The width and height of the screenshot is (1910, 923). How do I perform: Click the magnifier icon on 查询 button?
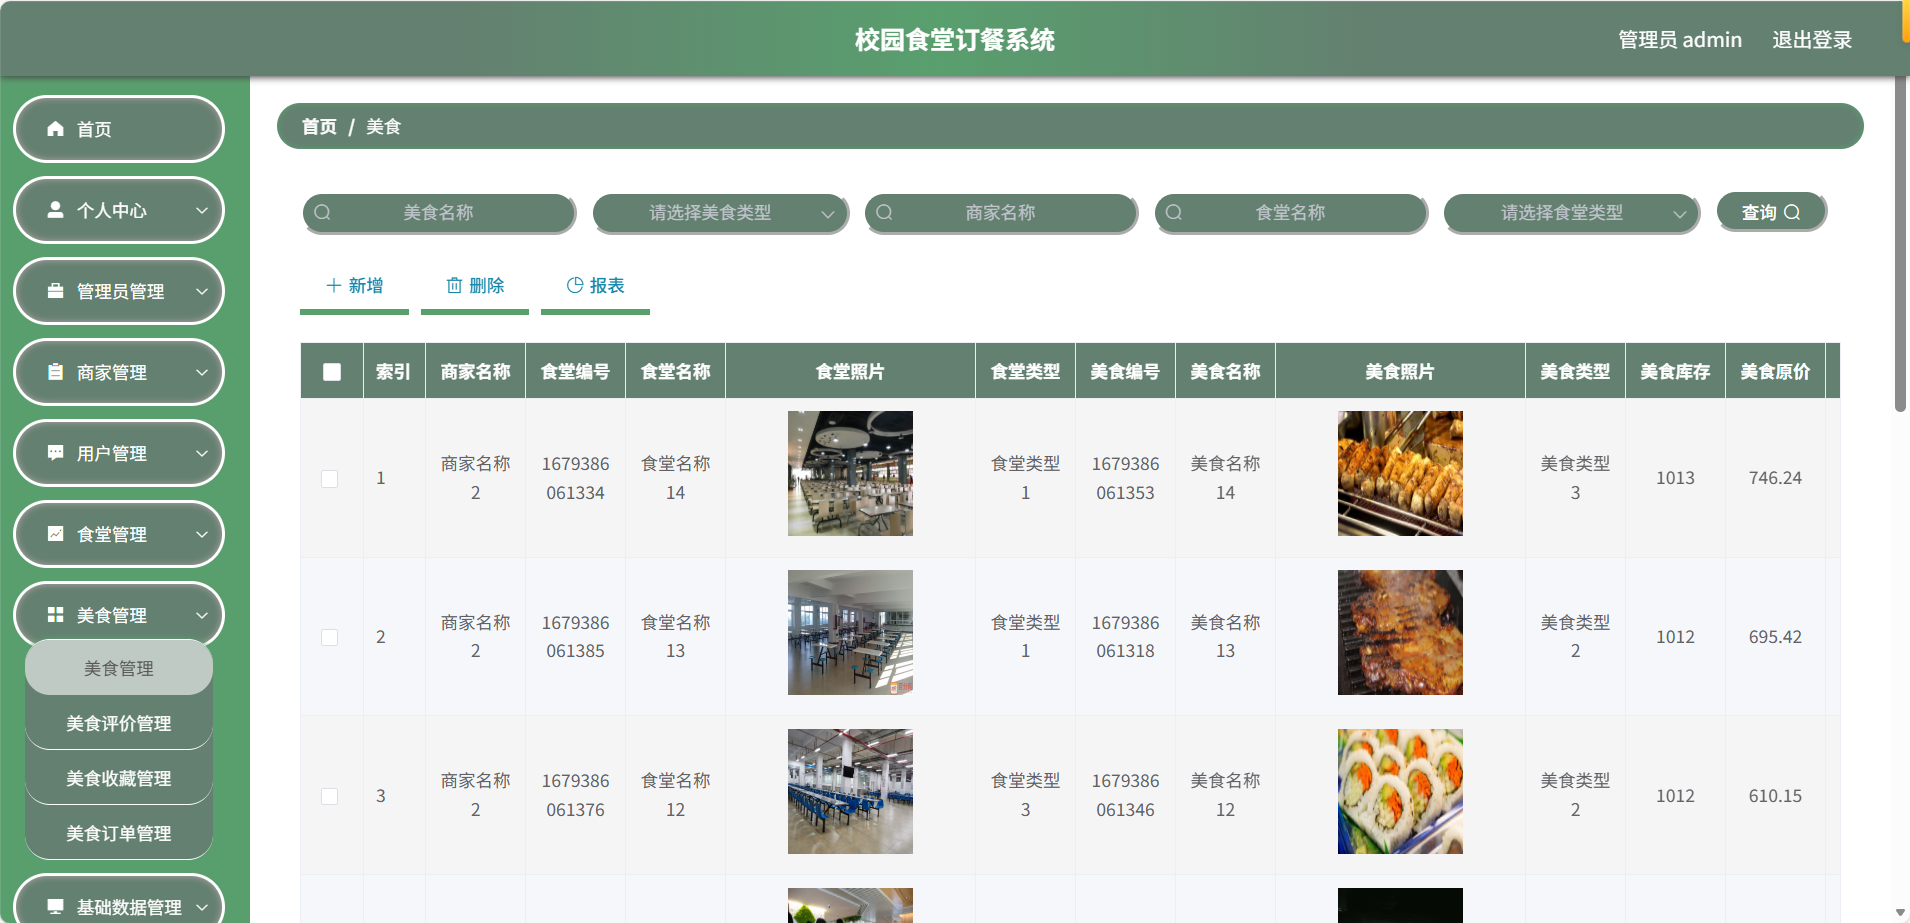point(1792,212)
